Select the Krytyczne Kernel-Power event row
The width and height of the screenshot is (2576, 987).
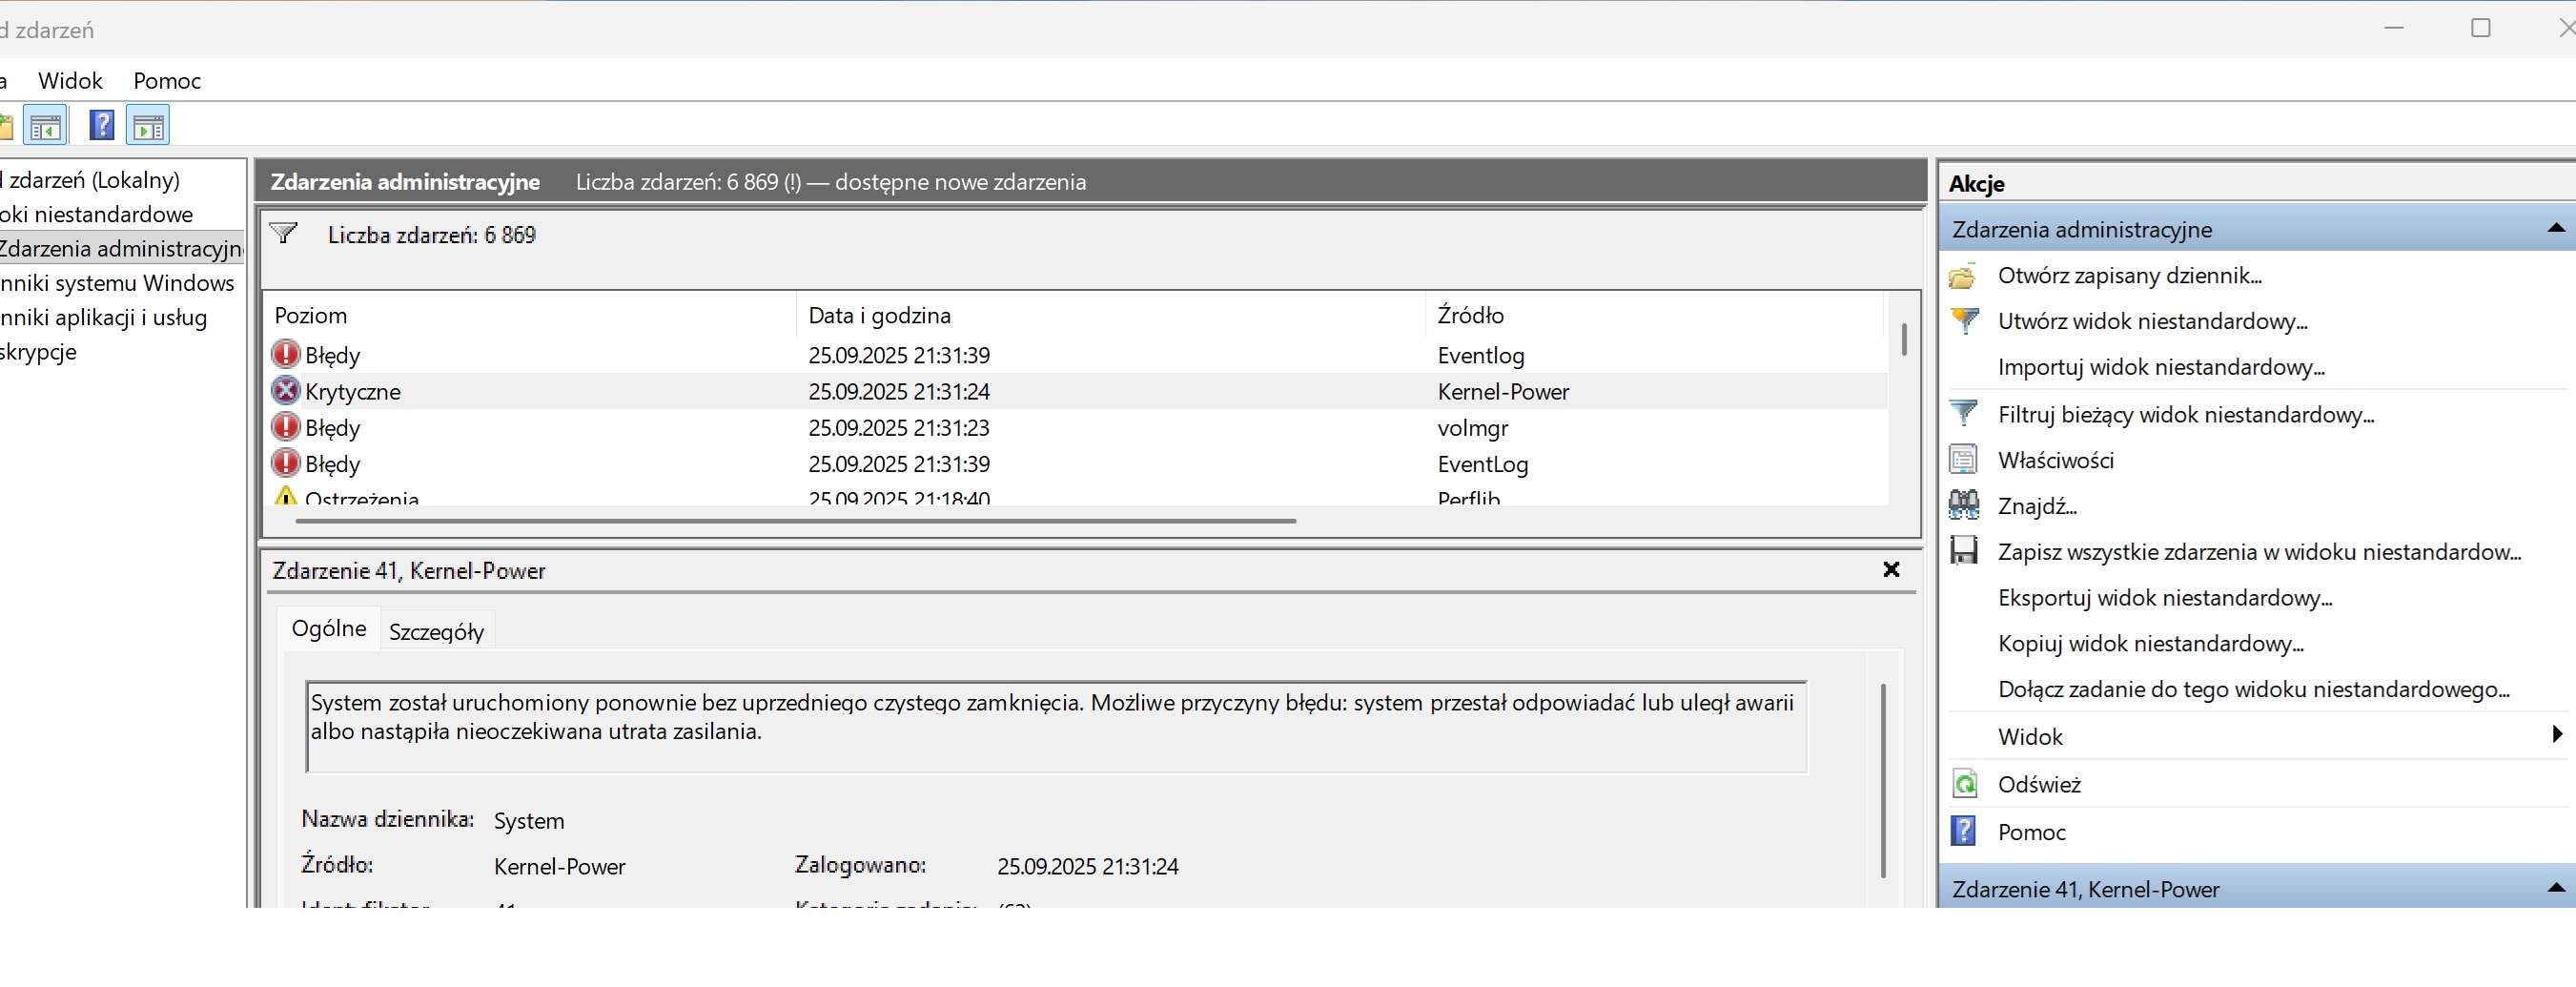coord(900,392)
